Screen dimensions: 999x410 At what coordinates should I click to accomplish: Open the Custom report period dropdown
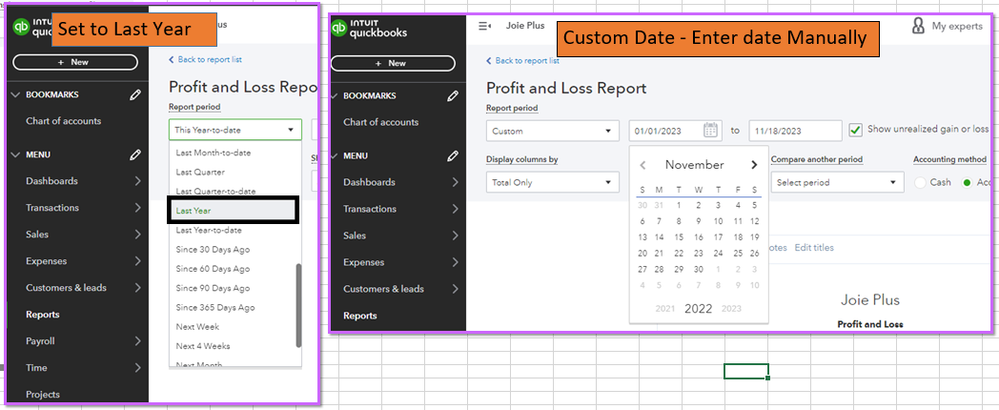point(553,131)
